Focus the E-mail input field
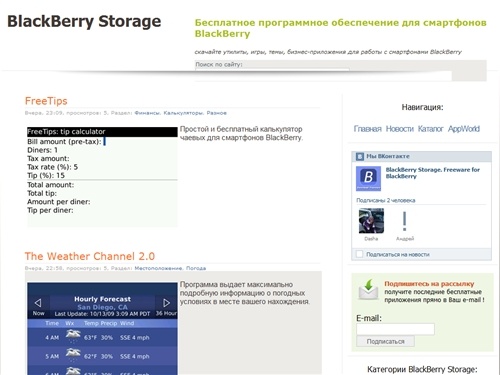The image size is (500, 375). click(x=395, y=329)
